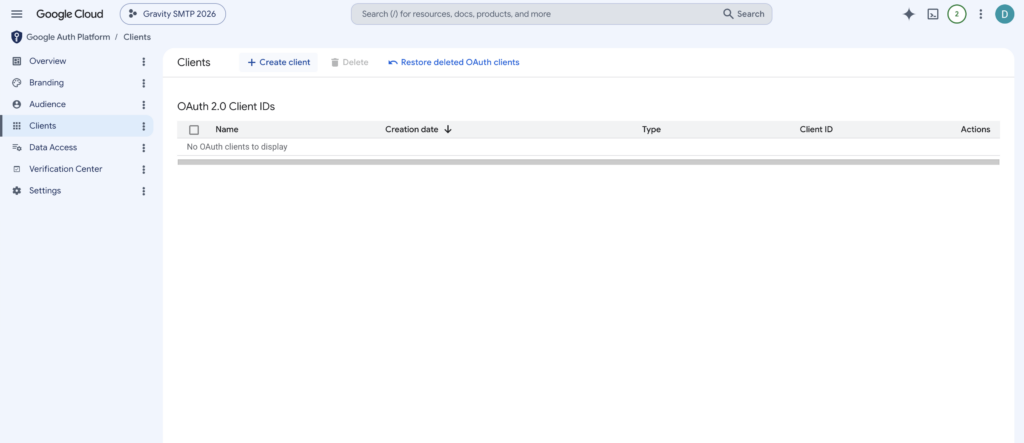Open the notifications badge showing 2
1024x443 pixels.
[957, 14]
